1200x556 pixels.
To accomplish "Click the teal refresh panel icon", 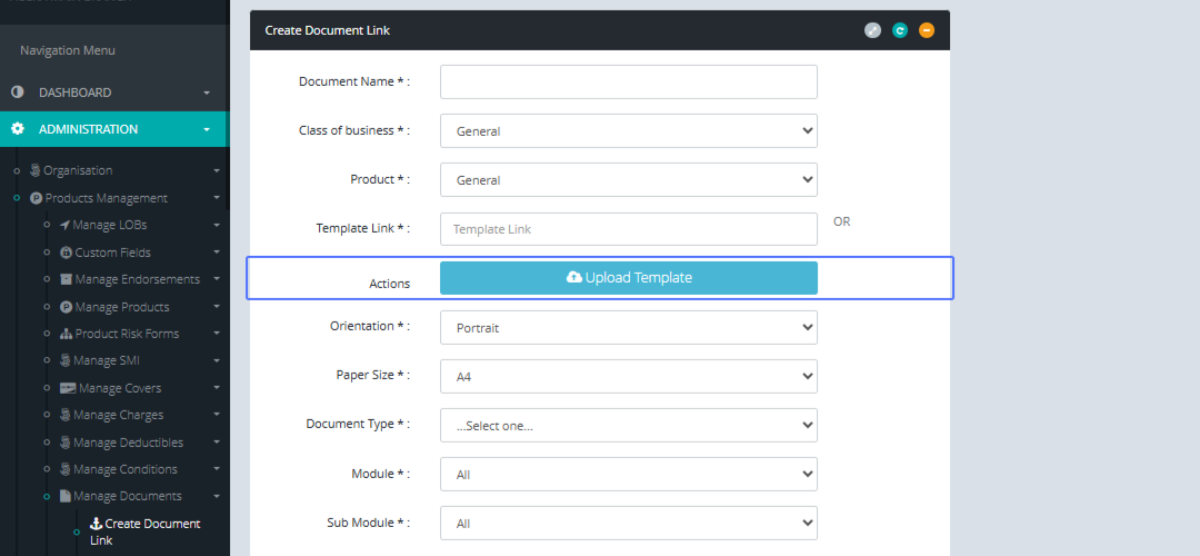I will pos(899,31).
